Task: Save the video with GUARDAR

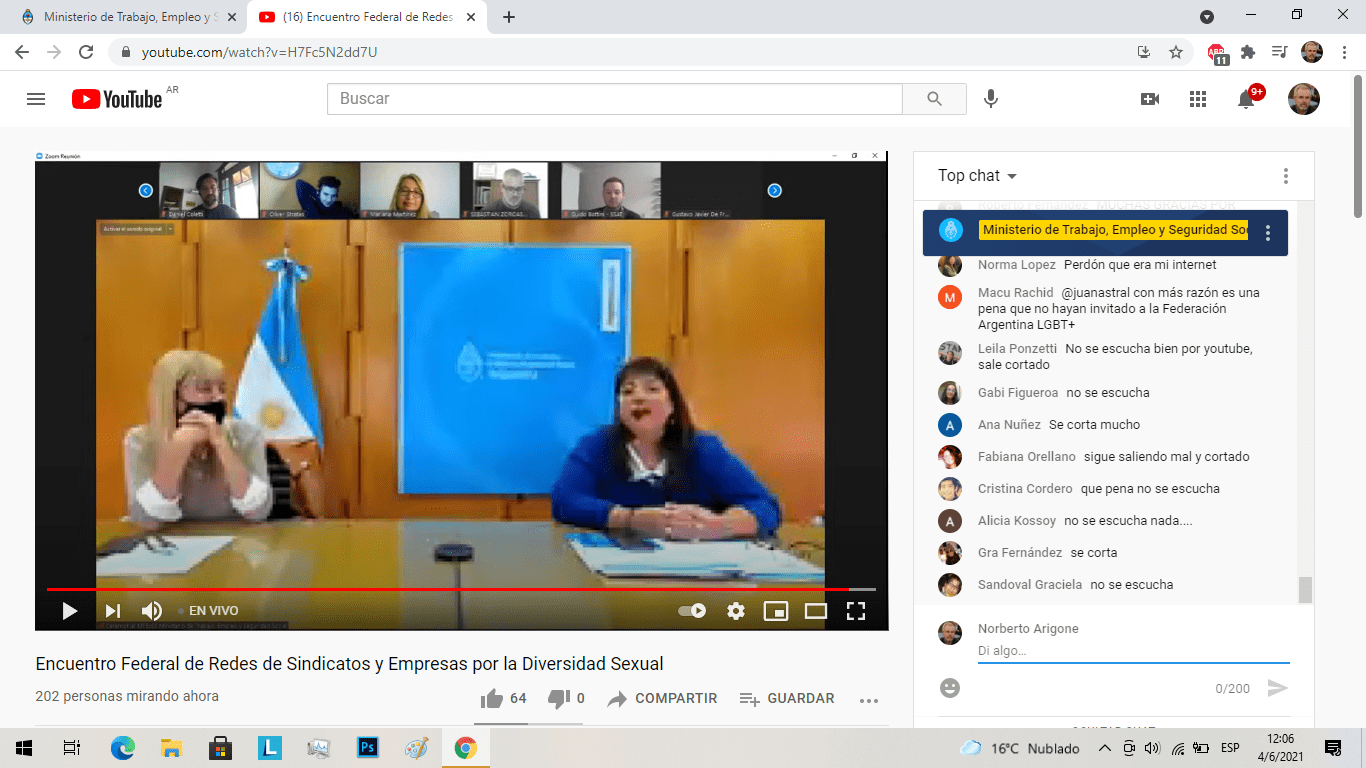Action: click(787, 698)
